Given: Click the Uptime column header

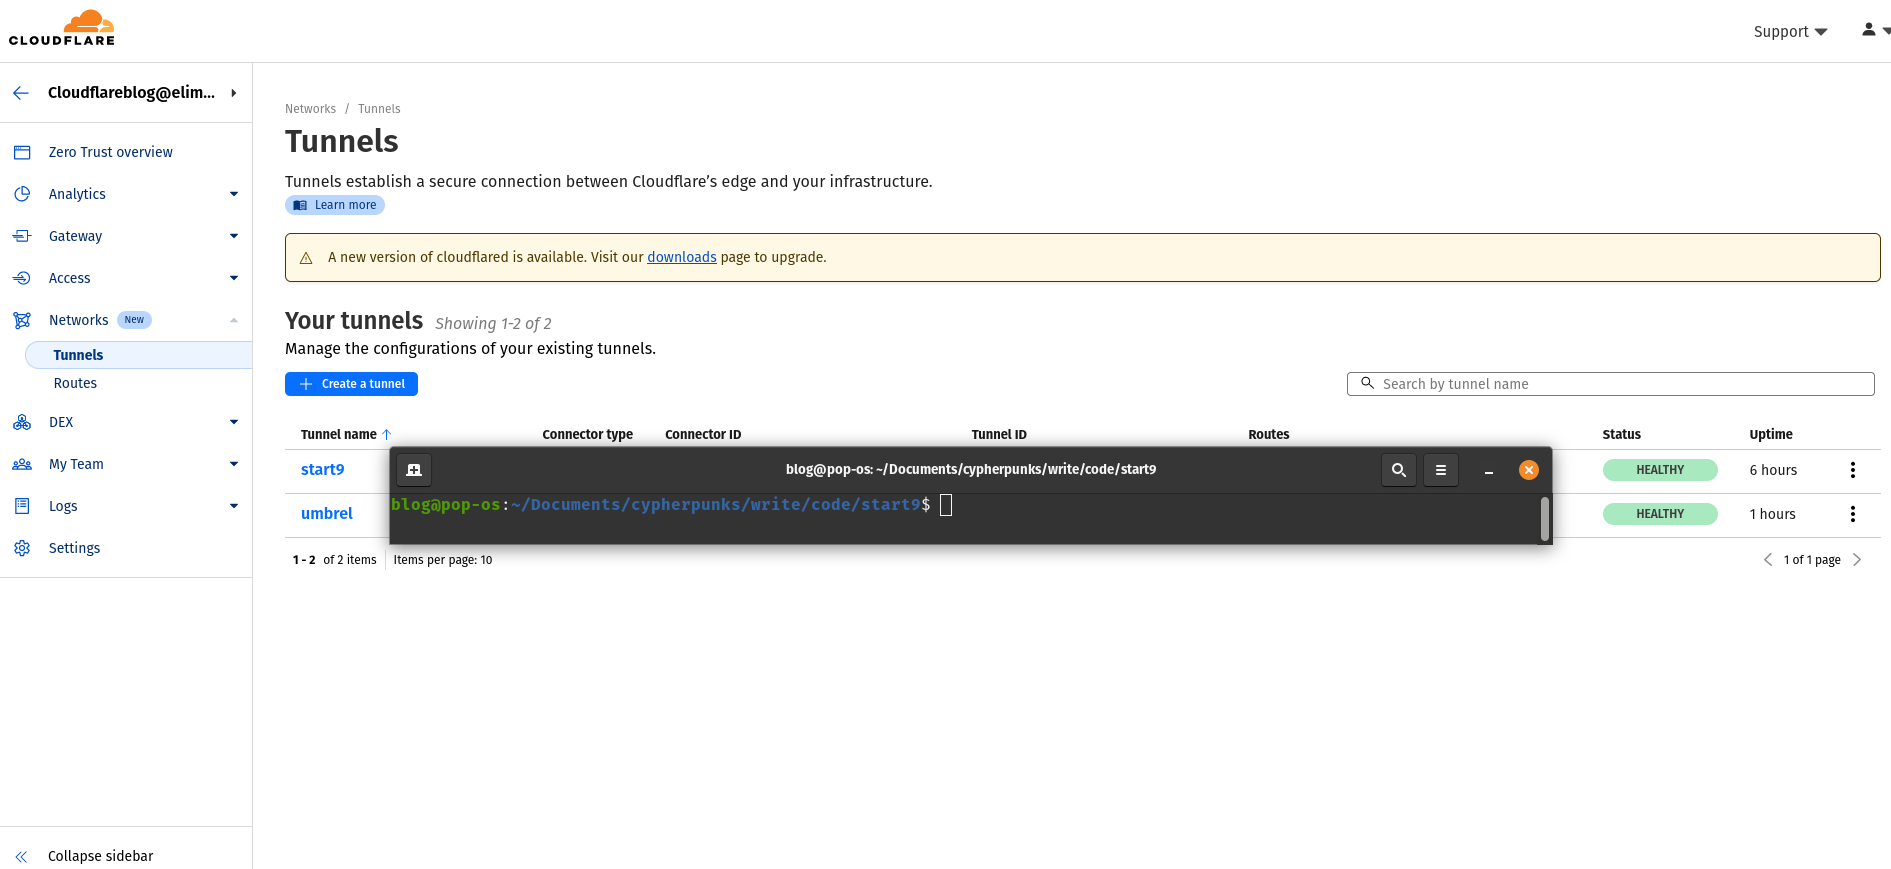Looking at the screenshot, I should [1770, 435].
